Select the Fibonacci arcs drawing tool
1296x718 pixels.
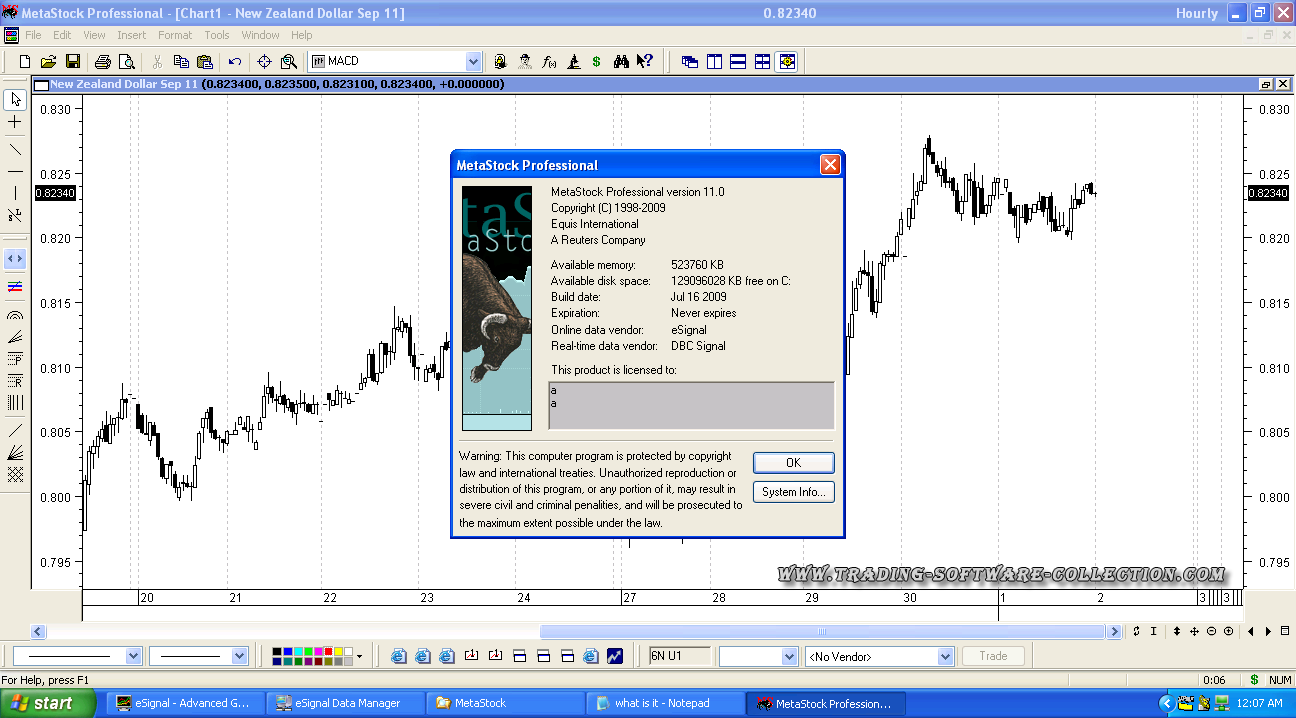point(15,315)
